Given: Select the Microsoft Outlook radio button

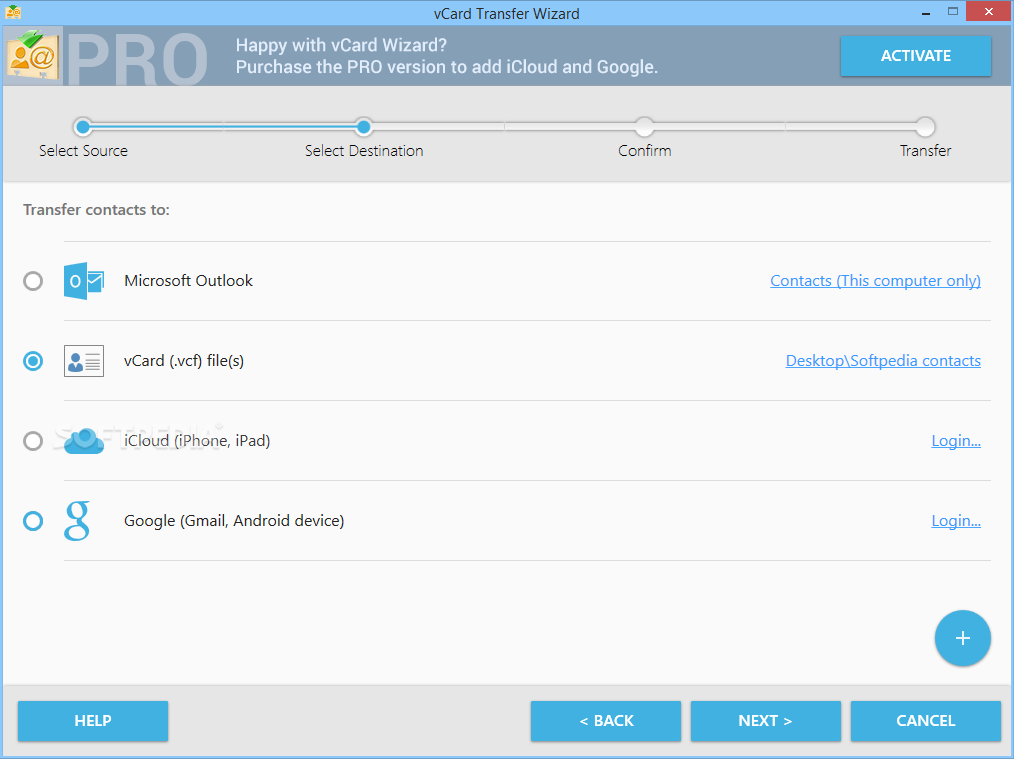Looking at the screenshot, I should point(33,281).
